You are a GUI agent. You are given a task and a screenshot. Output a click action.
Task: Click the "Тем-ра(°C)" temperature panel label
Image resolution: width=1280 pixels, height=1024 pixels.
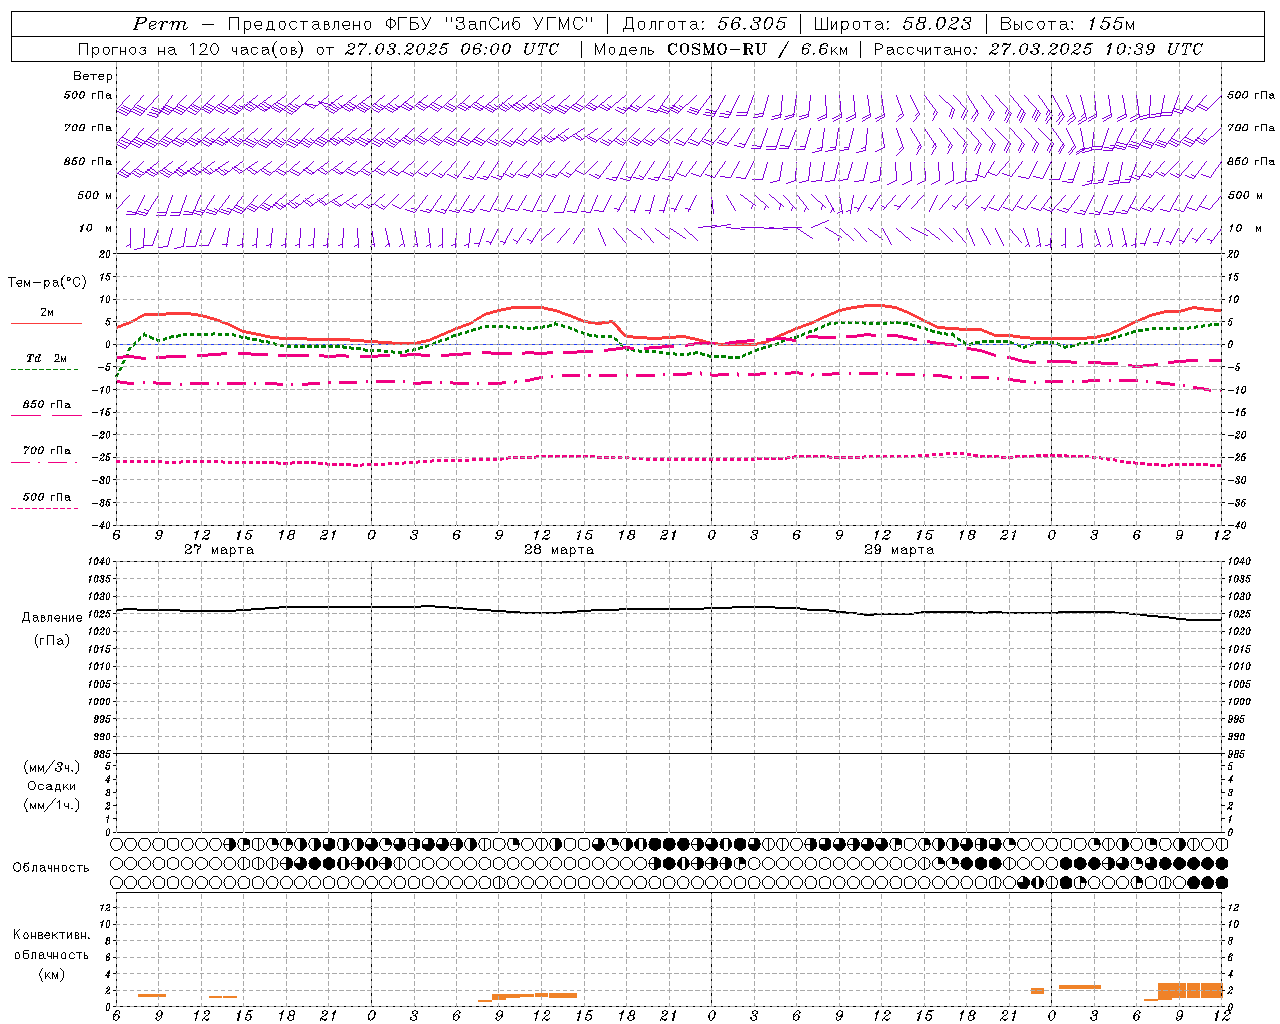click(47, 283)
